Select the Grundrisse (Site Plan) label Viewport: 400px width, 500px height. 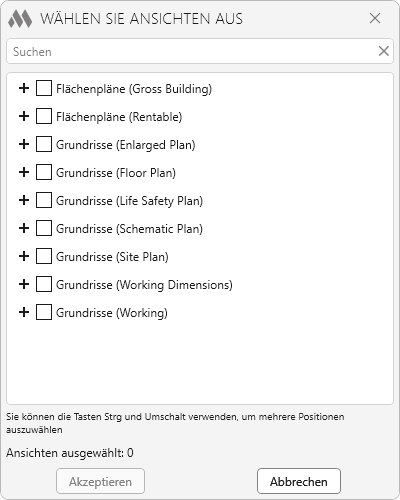pyautogui.click(x=112, y=257)
